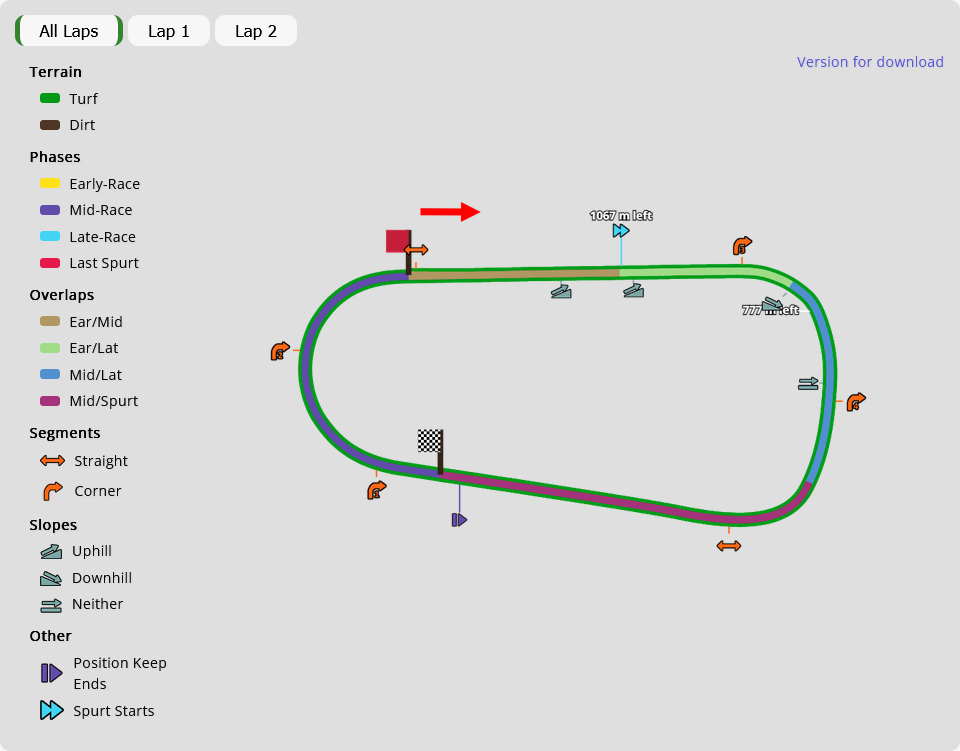
Task: Click the uphill marker under the tan segment
Action: point(561,291)
